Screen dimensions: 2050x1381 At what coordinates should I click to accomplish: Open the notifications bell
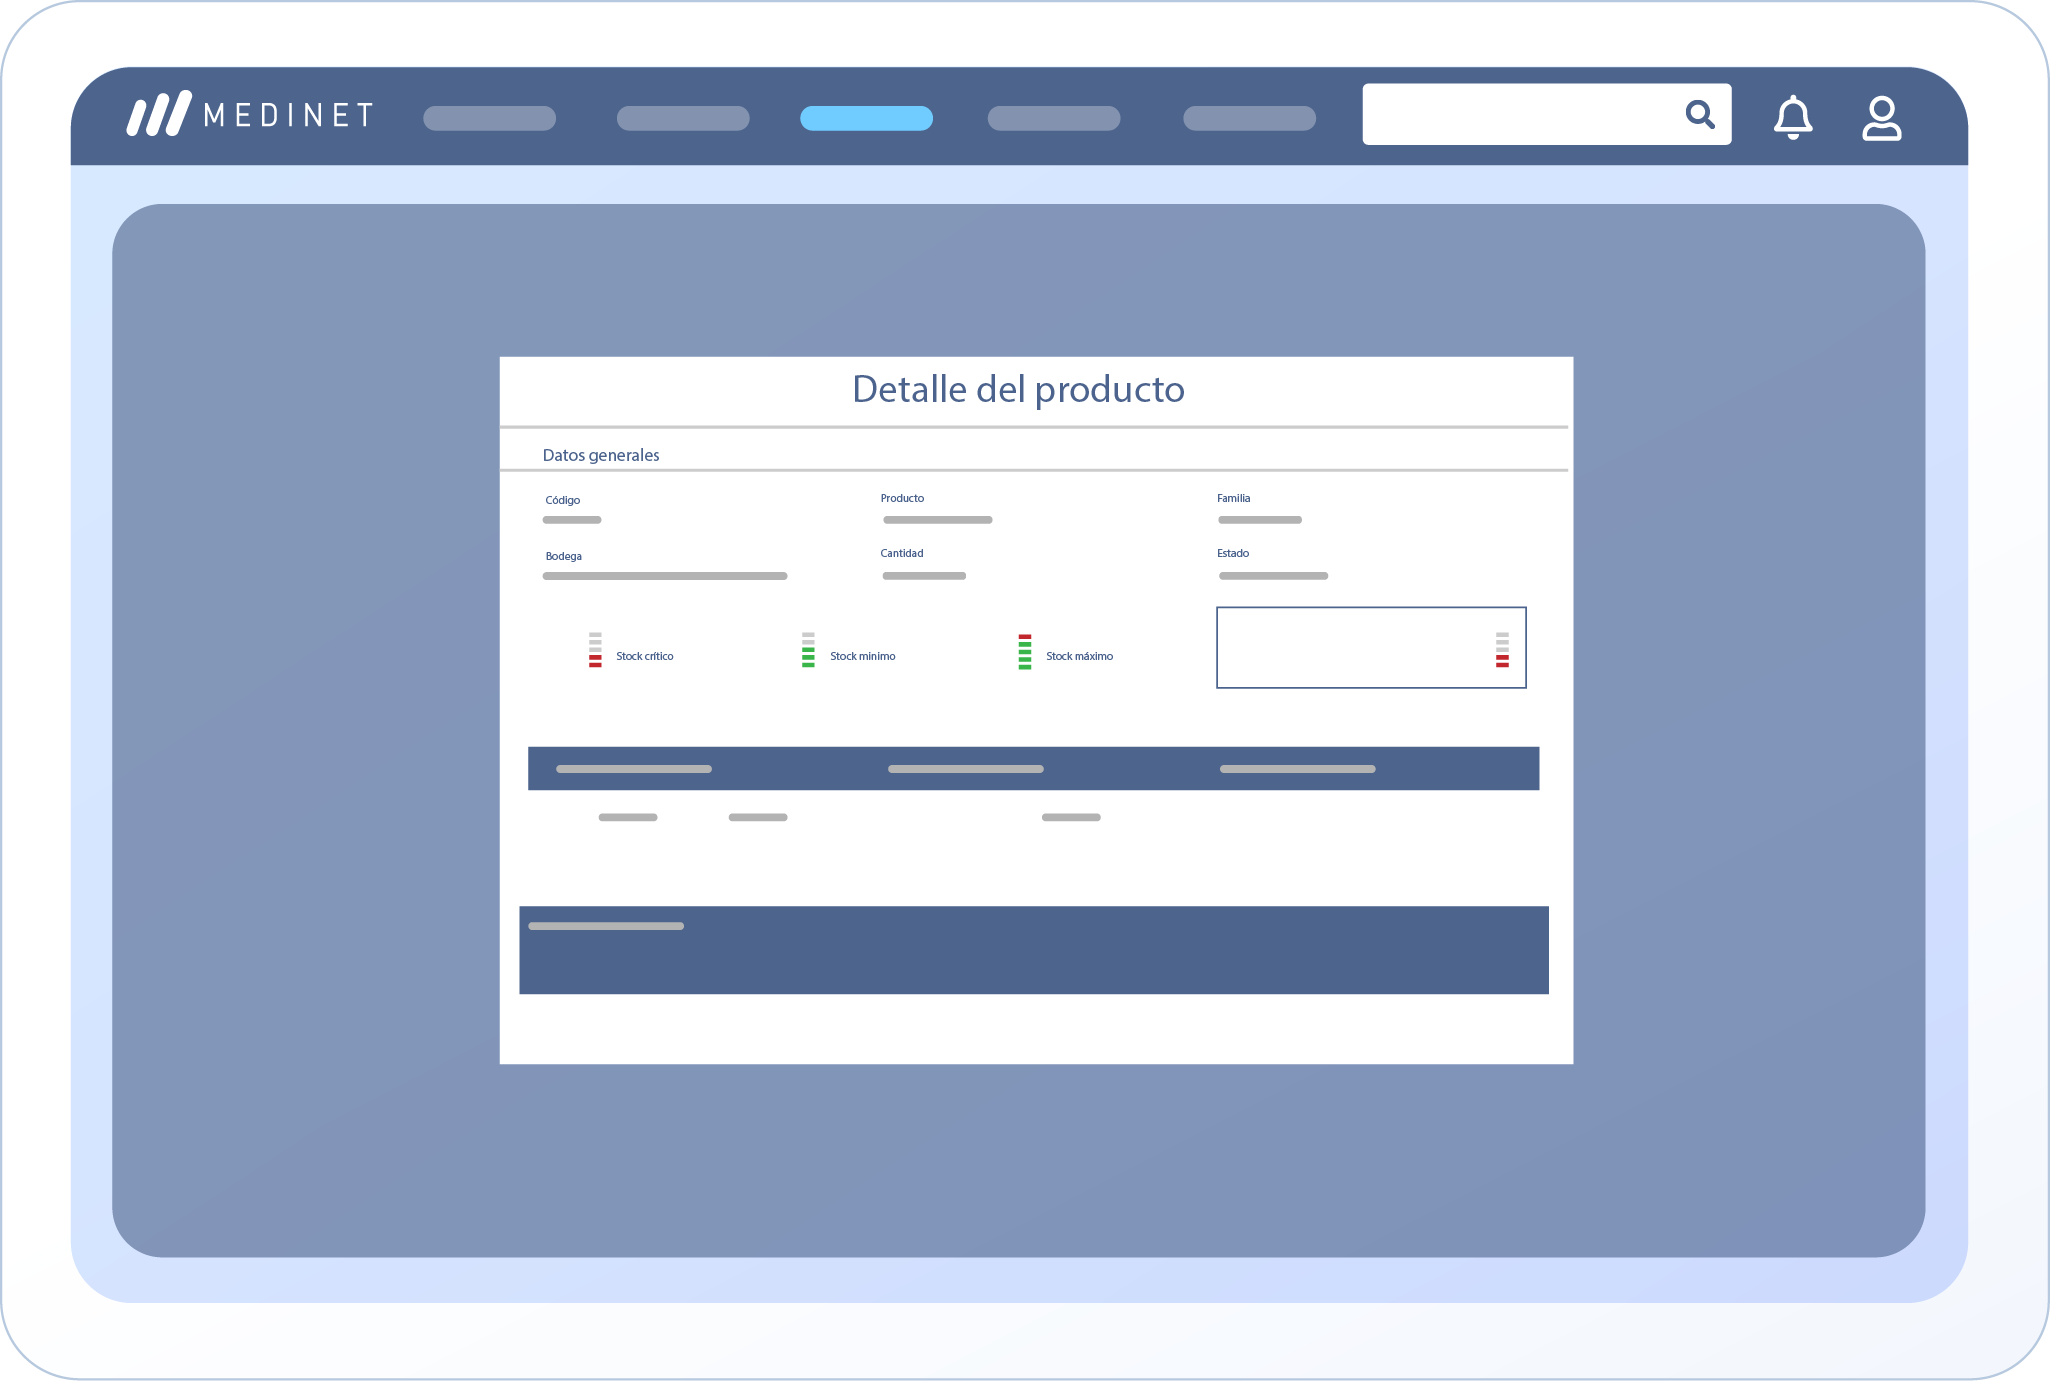1792,117
